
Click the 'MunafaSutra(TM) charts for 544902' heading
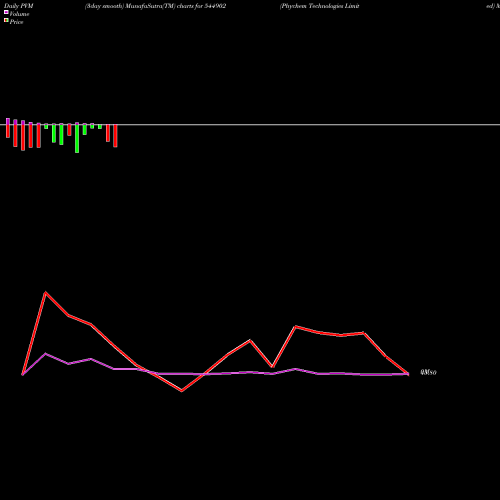point(176,6)
